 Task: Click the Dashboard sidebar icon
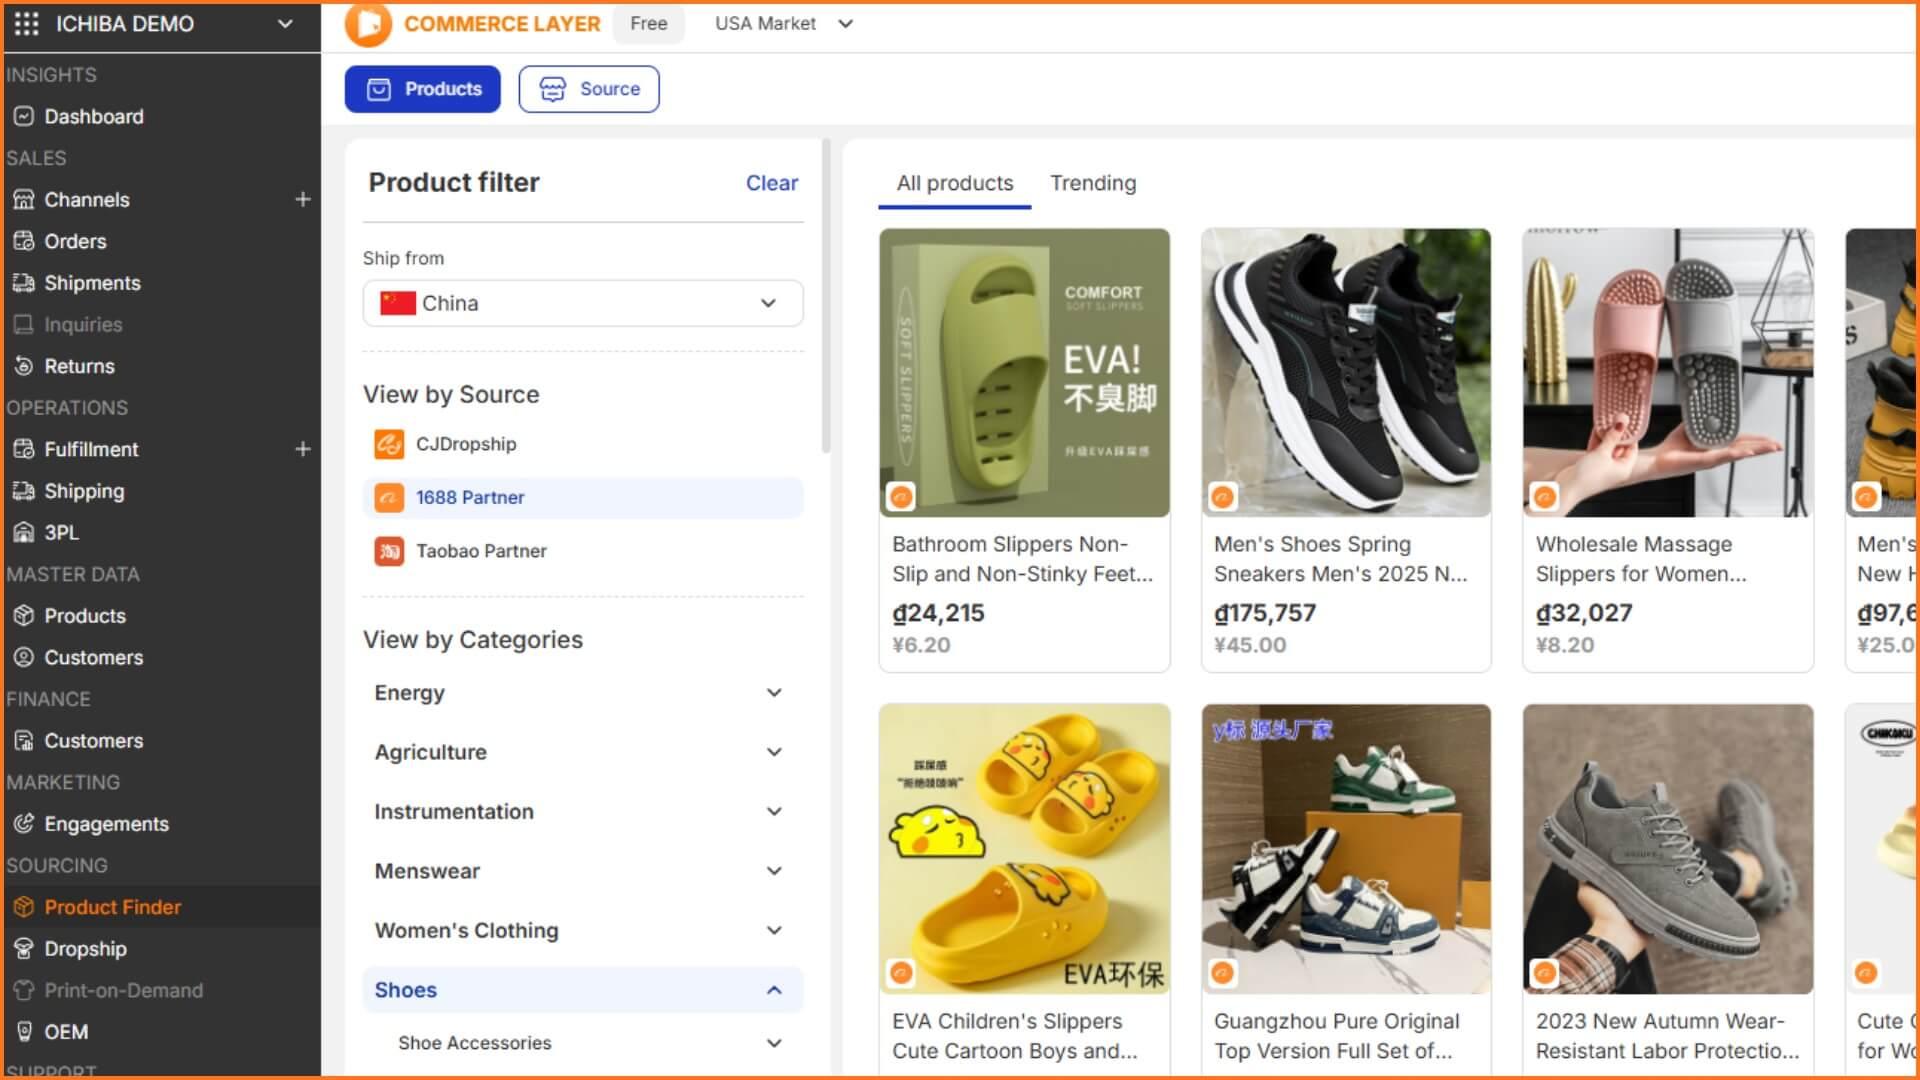[24, 116]
